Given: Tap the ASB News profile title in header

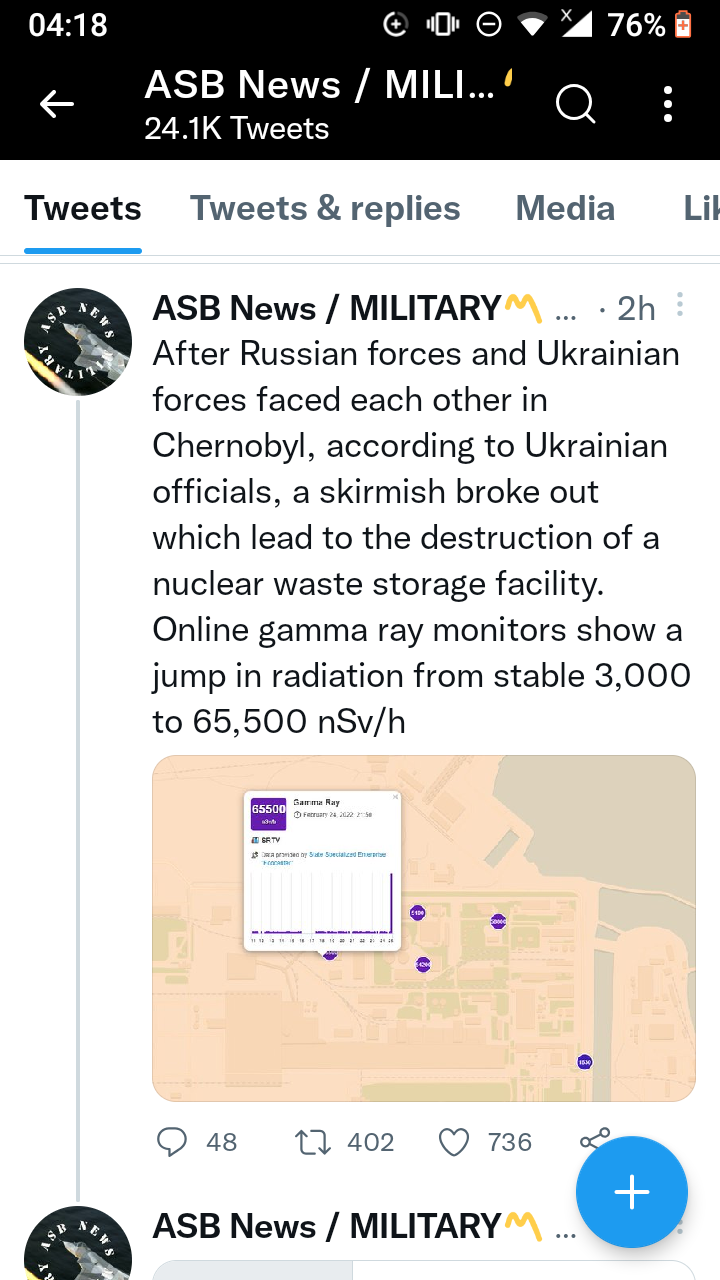Looking at the screenshot, I should point(320,86).
